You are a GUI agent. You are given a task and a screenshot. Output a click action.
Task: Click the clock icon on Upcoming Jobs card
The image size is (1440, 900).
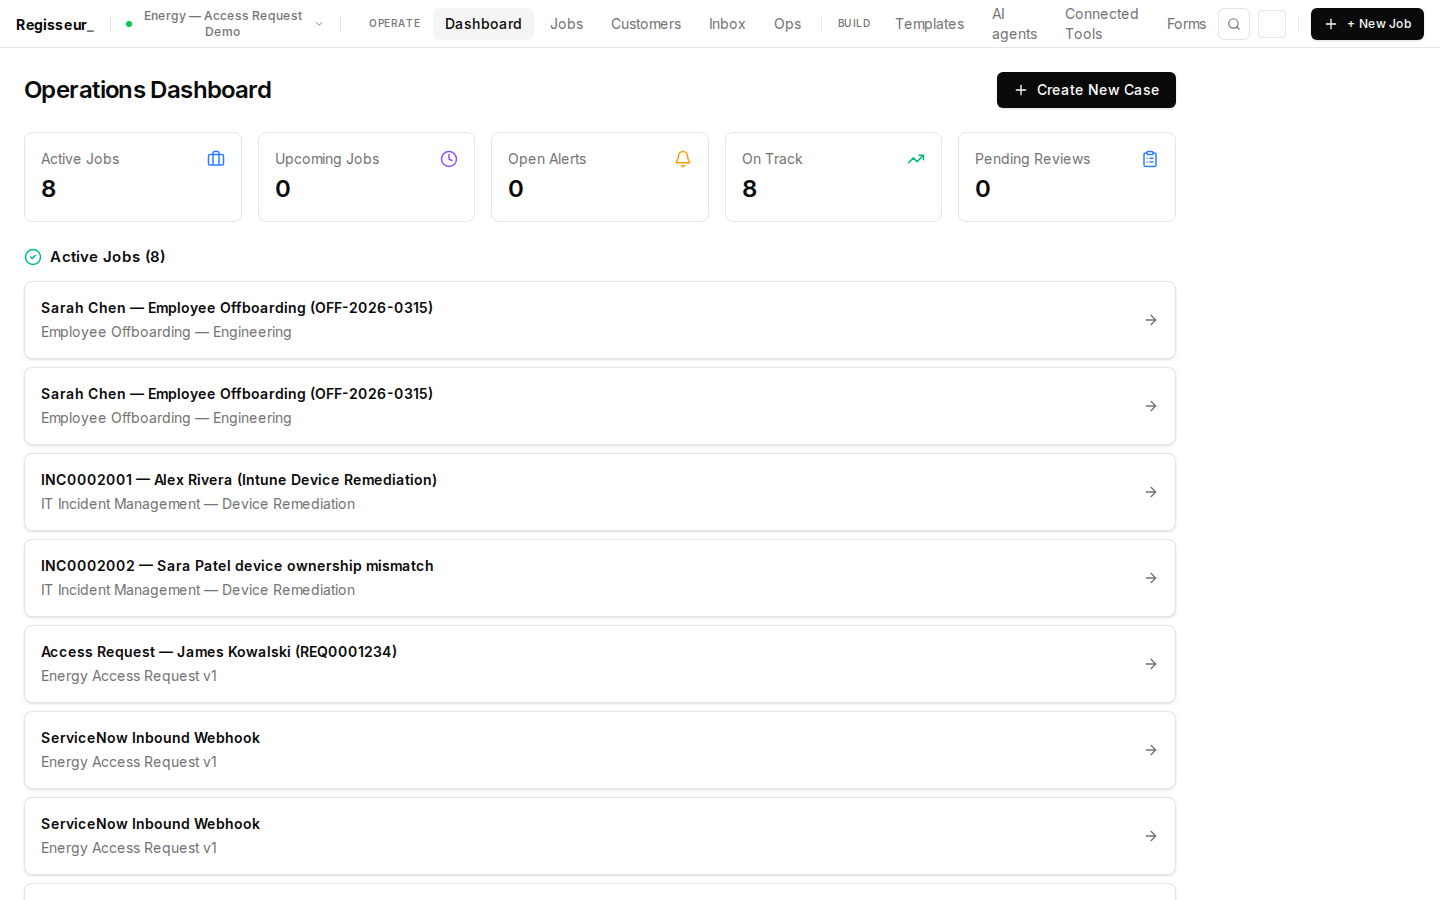click(449, 159)
